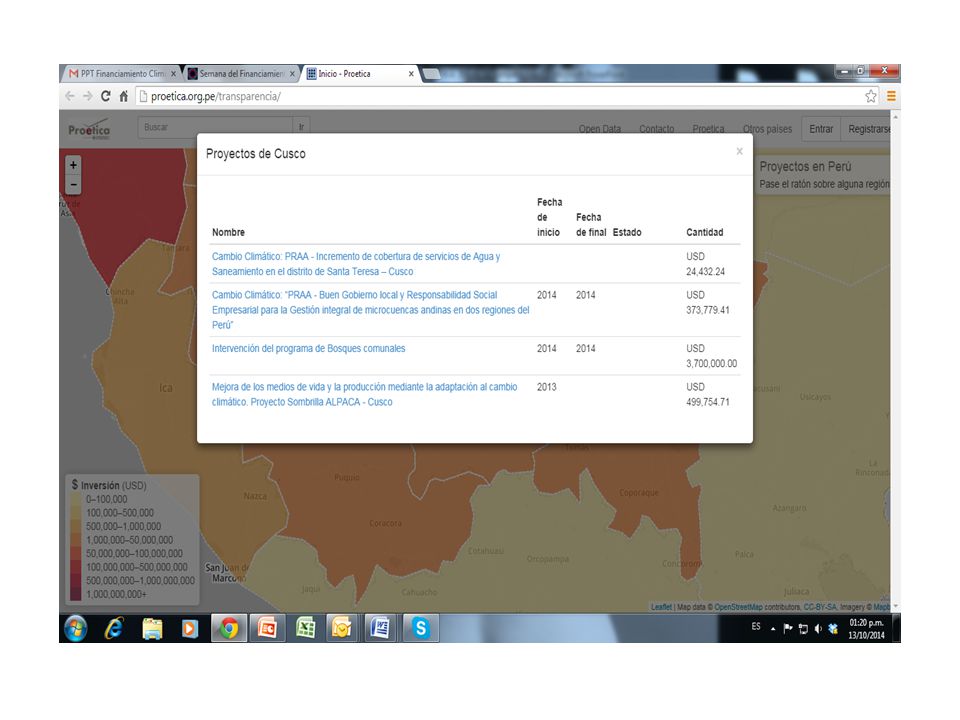
Task: Select the Inicio - Proetica tab
Action: tap(360, 73)
